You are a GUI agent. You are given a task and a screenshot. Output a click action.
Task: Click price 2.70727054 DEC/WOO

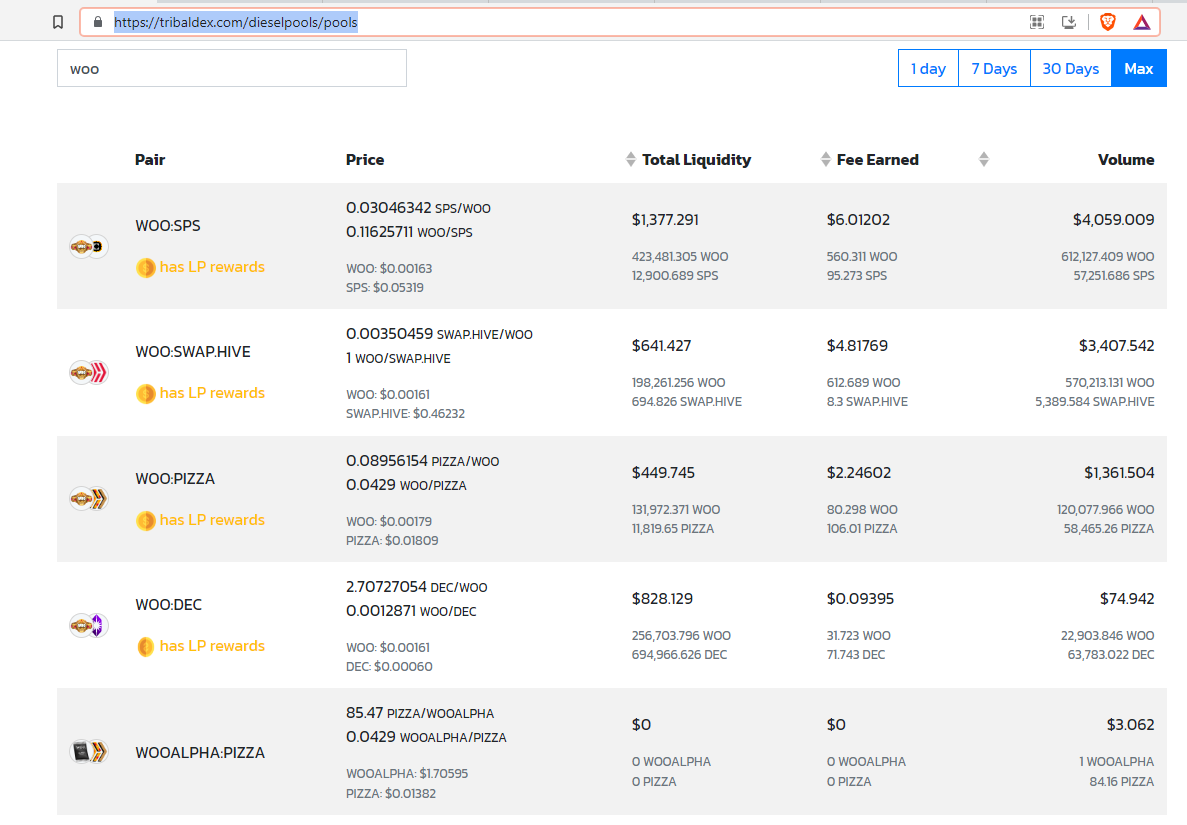[417, 587]
